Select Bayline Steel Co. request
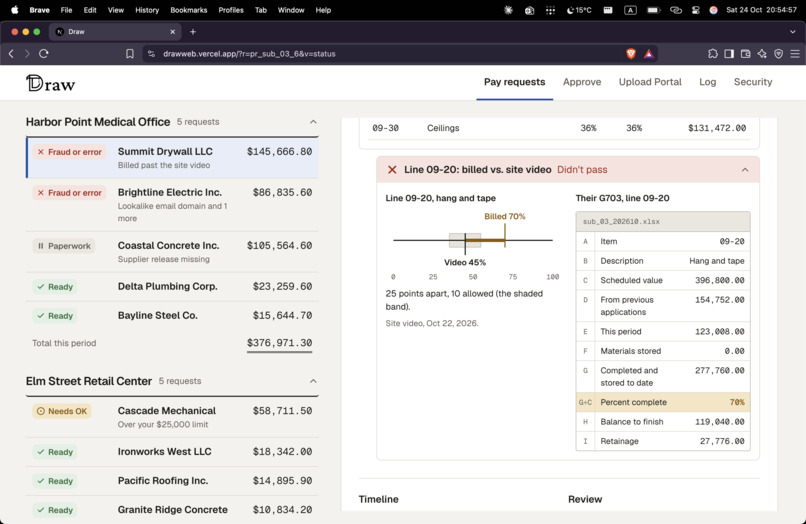The height and width of the screenshot is (524, 806). click(x=172, y=316)
